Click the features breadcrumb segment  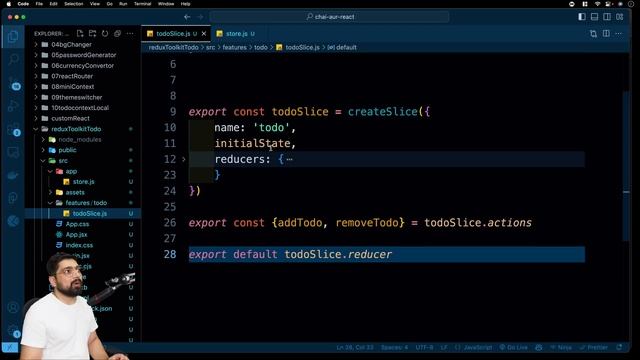pyautogui.click(x=235, y=47)
